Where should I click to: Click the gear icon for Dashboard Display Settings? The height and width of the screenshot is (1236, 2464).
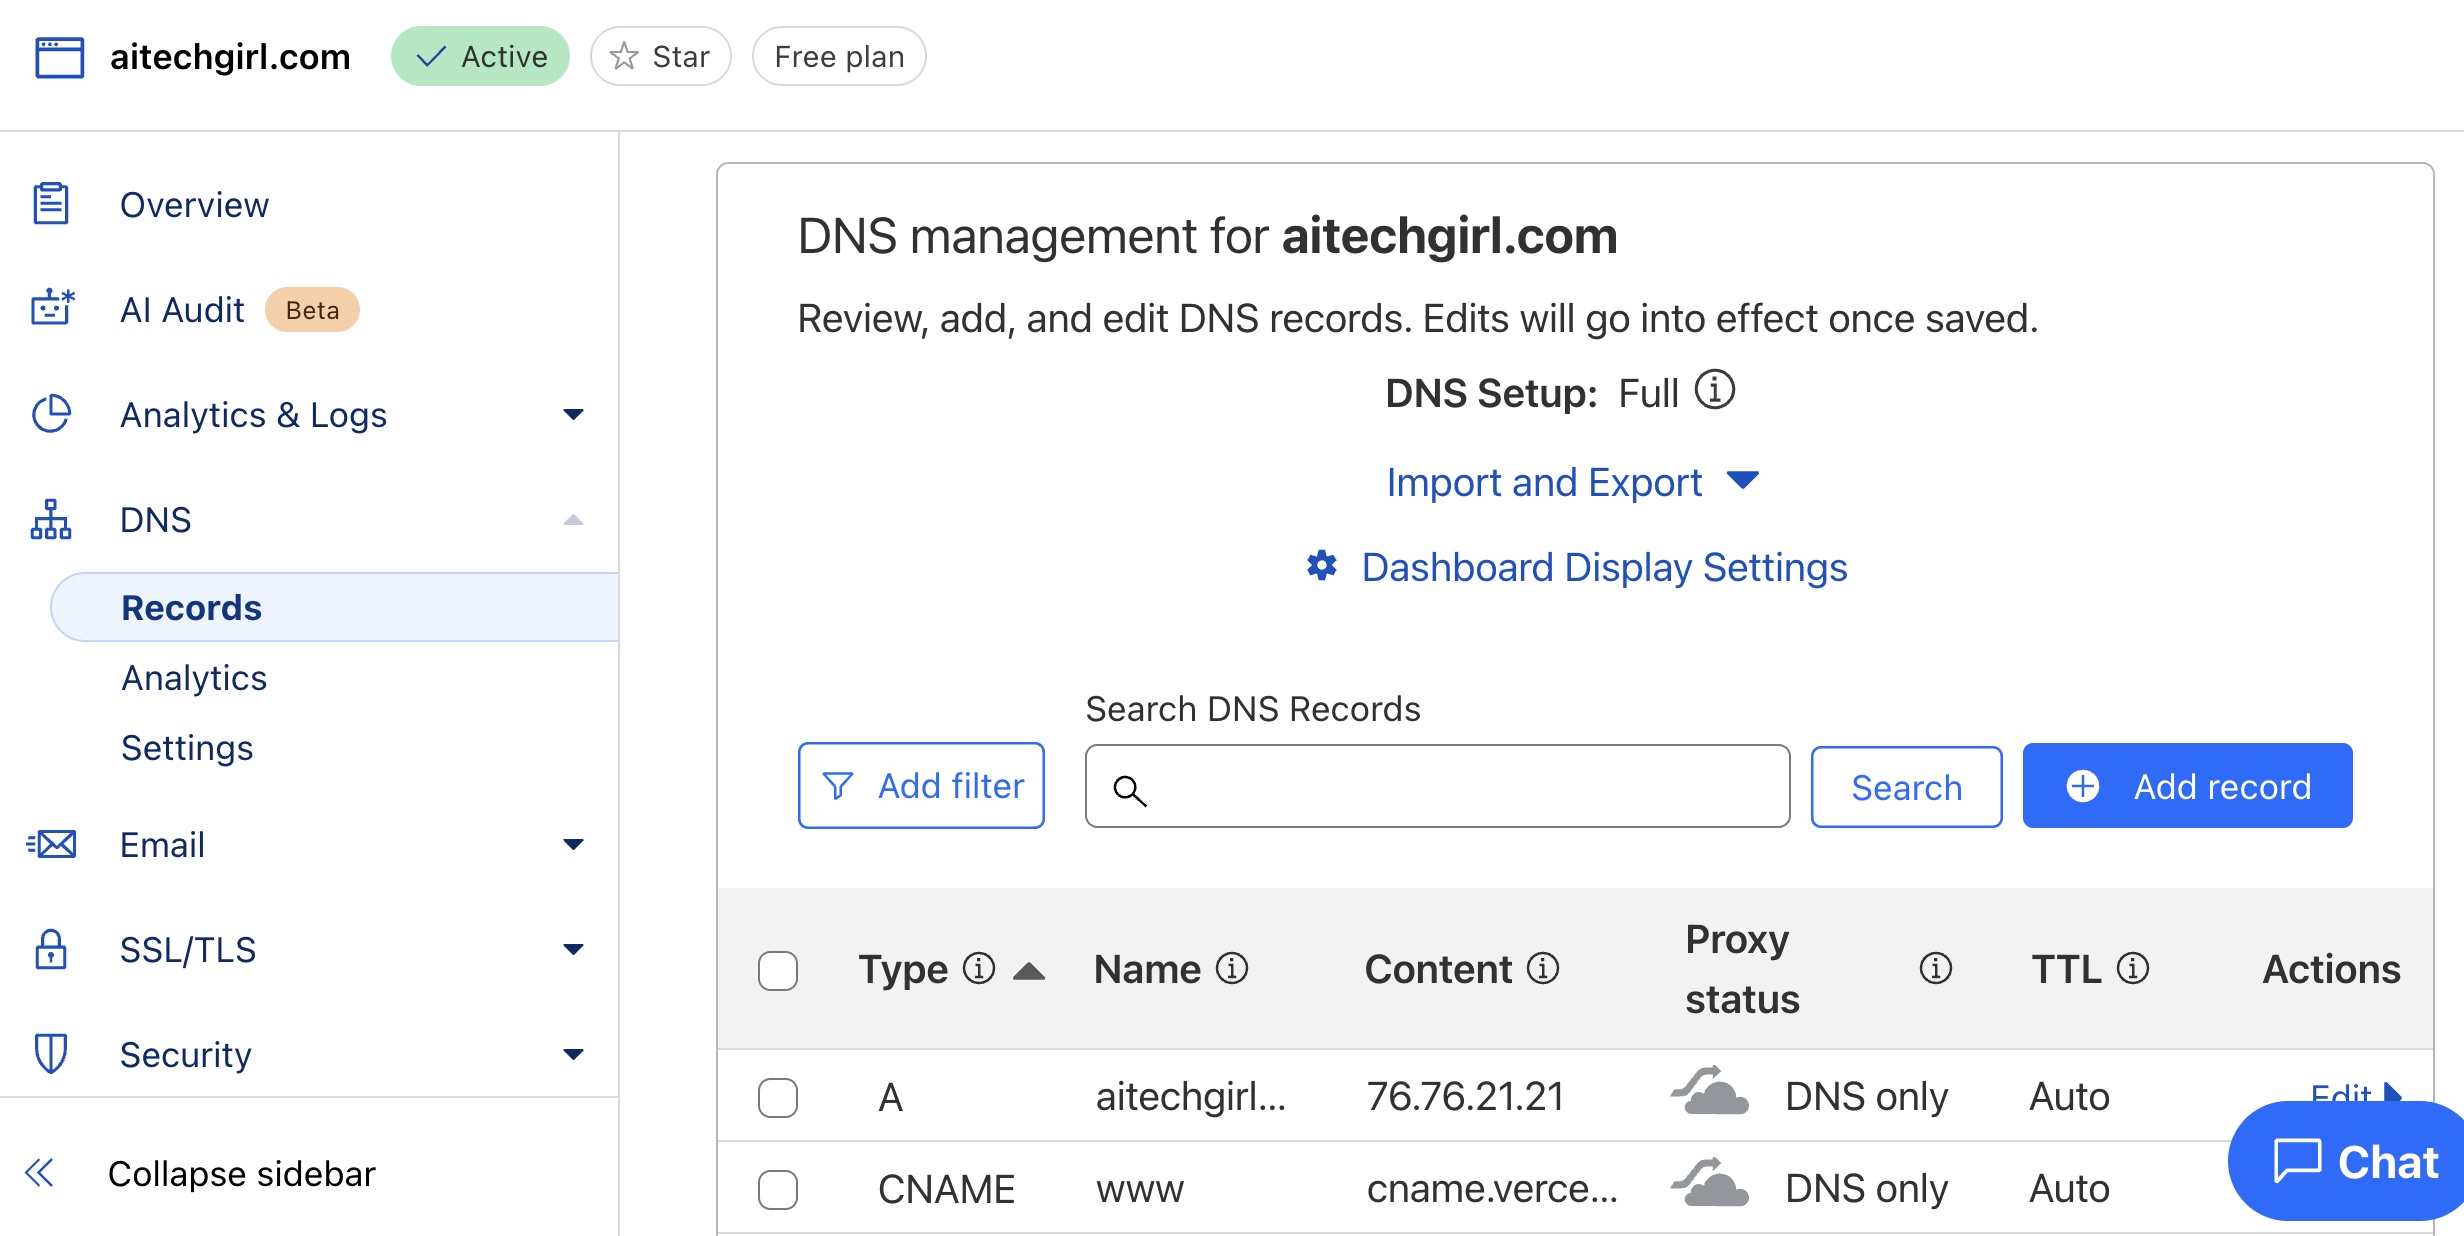(1322, 566)
